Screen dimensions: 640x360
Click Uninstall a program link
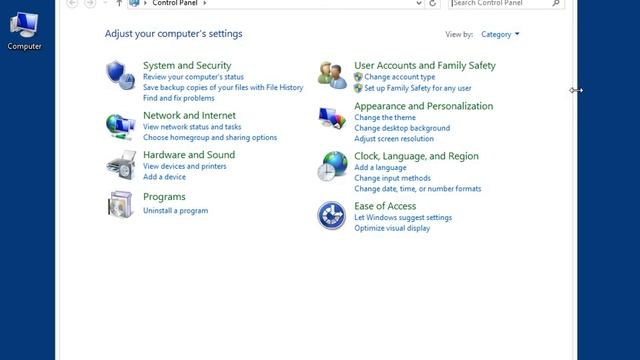[175, 211]
